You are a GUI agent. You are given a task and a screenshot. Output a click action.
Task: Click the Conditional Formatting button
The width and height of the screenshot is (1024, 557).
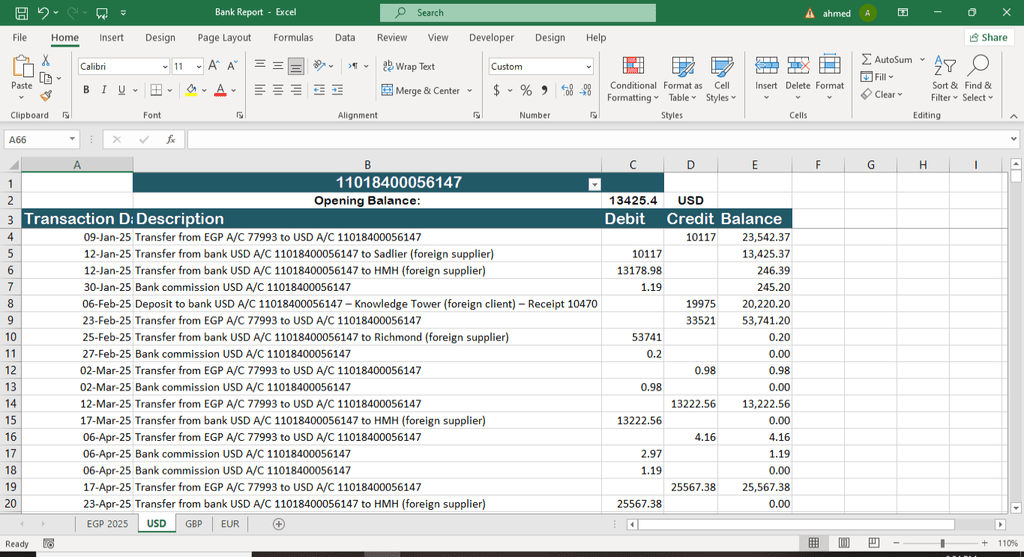[633, 79]
